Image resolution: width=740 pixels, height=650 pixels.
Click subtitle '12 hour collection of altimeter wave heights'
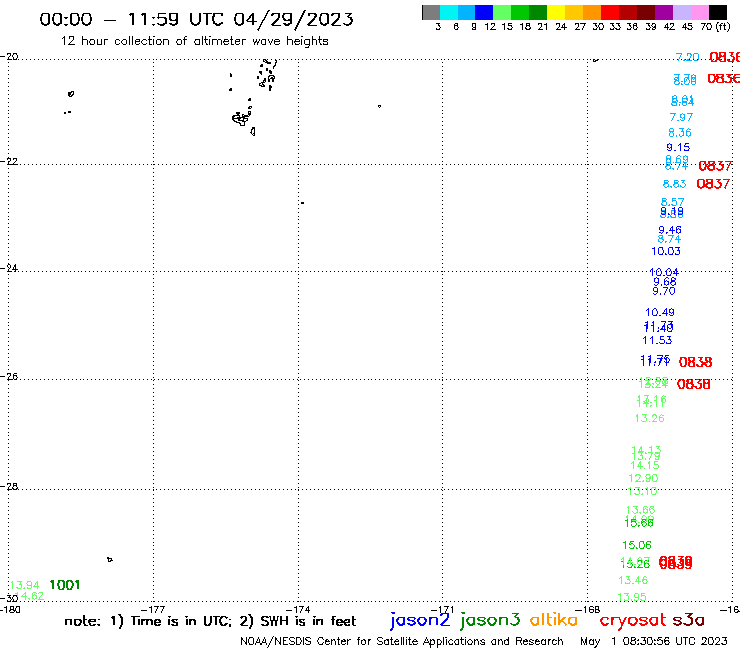tap(194, 41)
